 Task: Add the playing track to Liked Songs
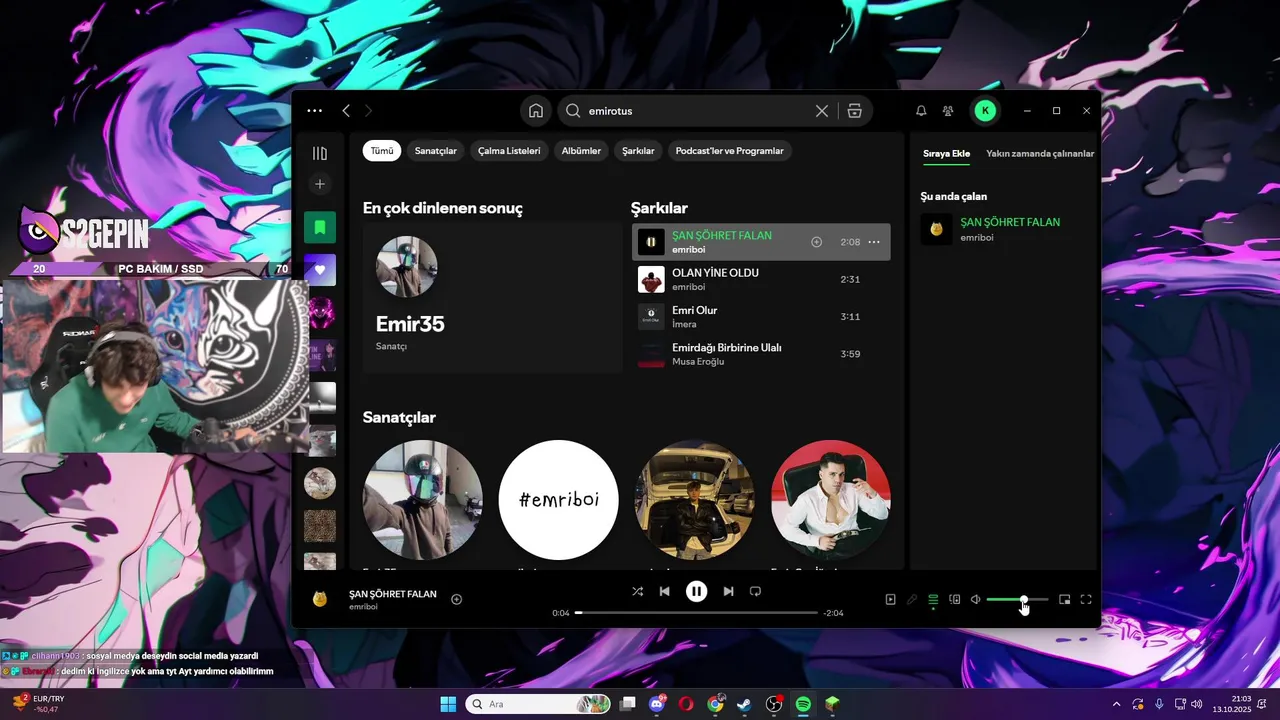(x=456, y=599)
